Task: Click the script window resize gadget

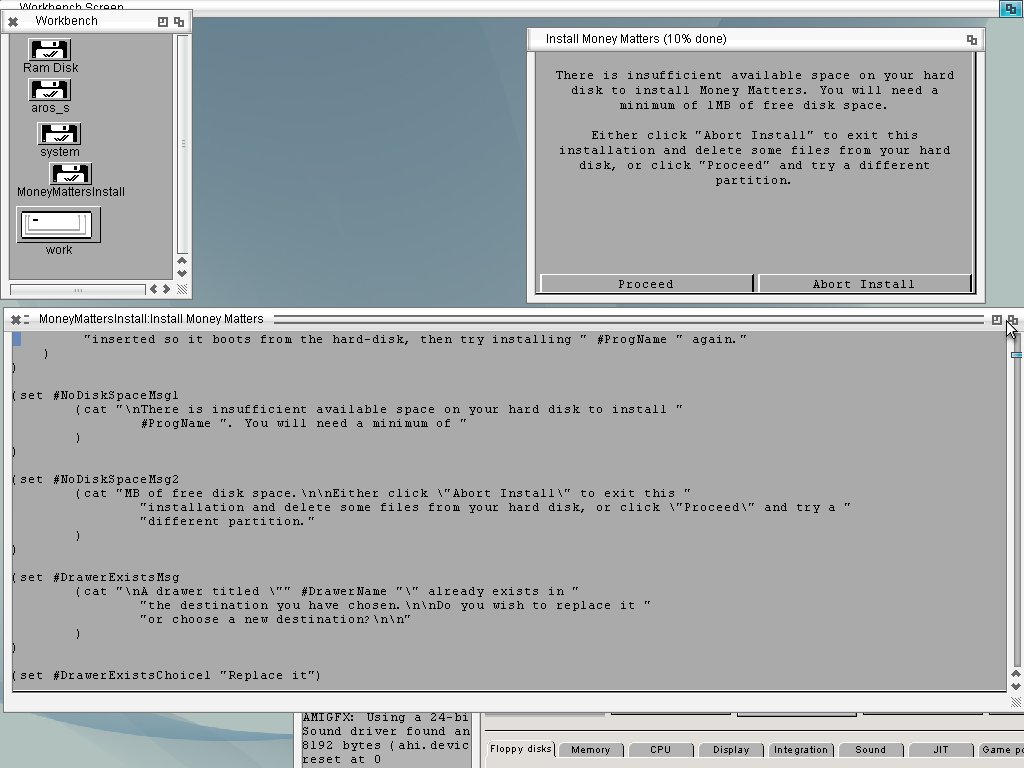Action: coord(1016,702)
